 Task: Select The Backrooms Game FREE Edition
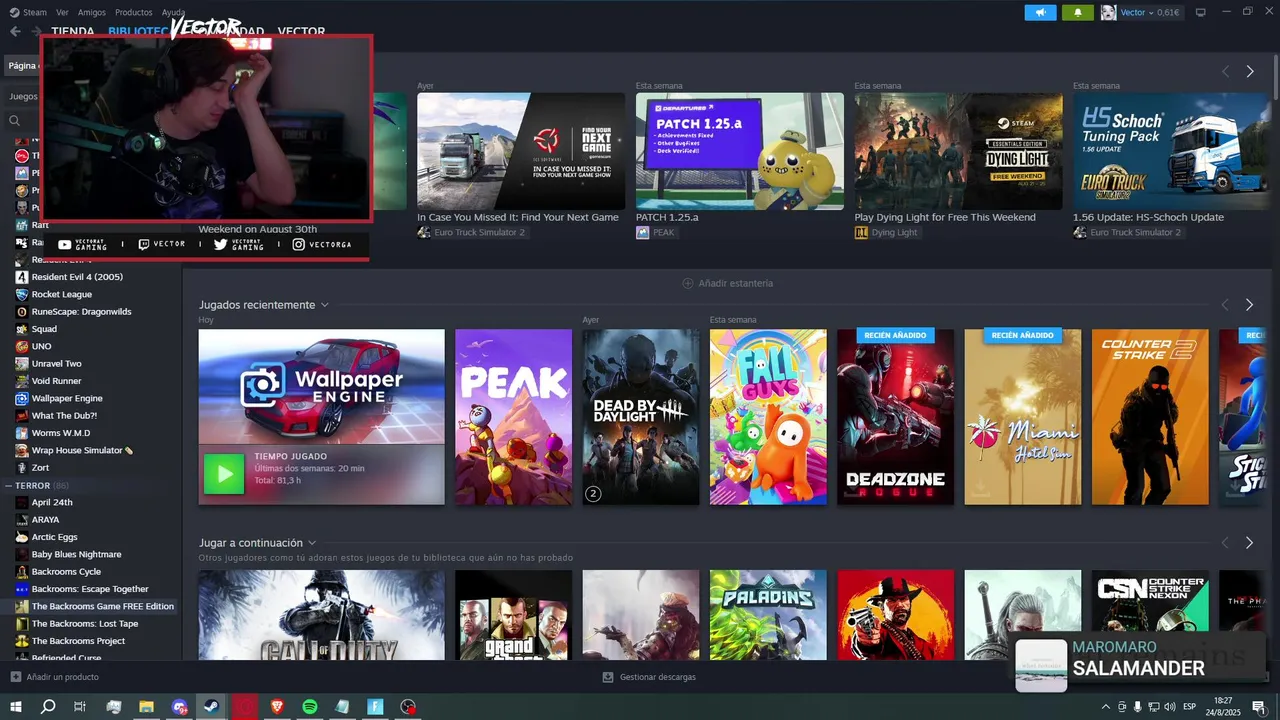103,606
